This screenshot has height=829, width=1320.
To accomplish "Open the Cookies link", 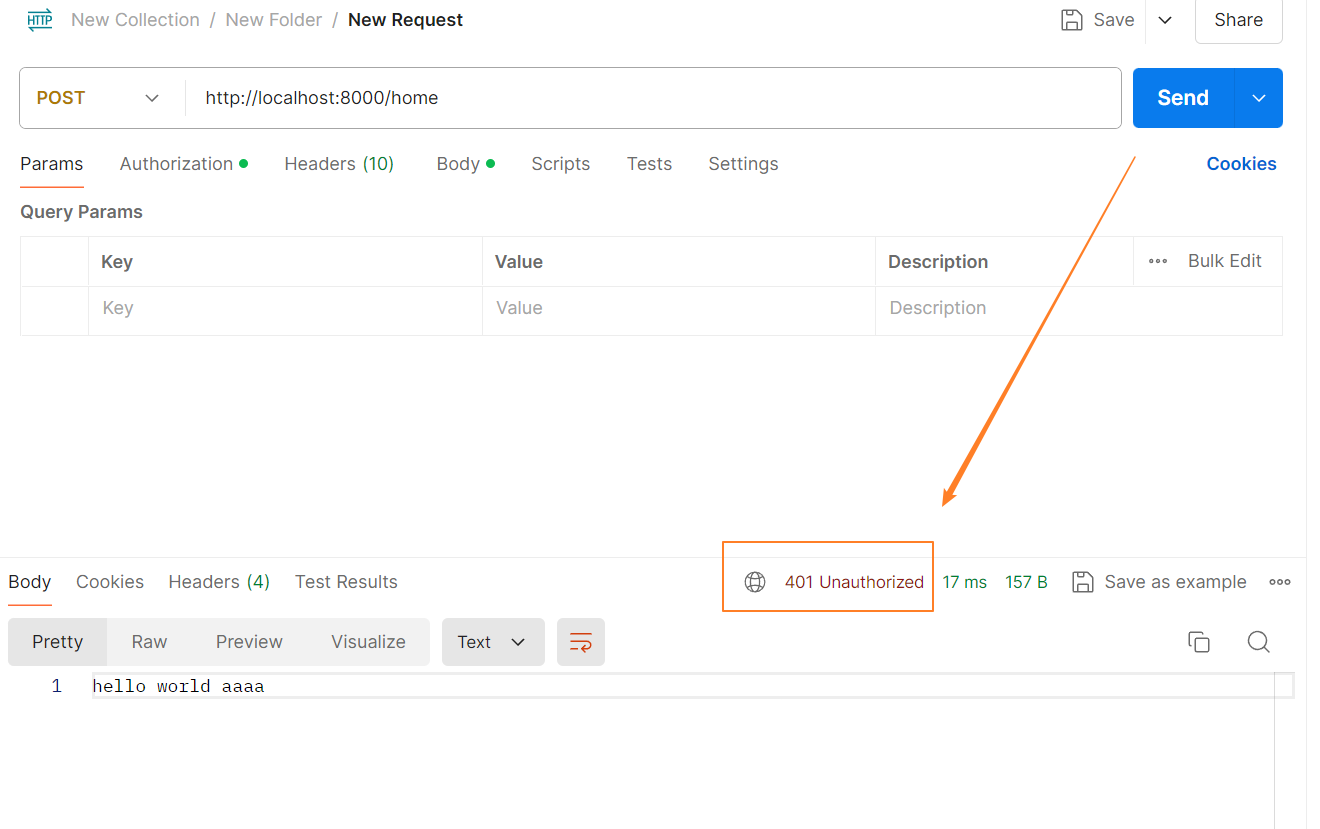I will click(1241, 164).
